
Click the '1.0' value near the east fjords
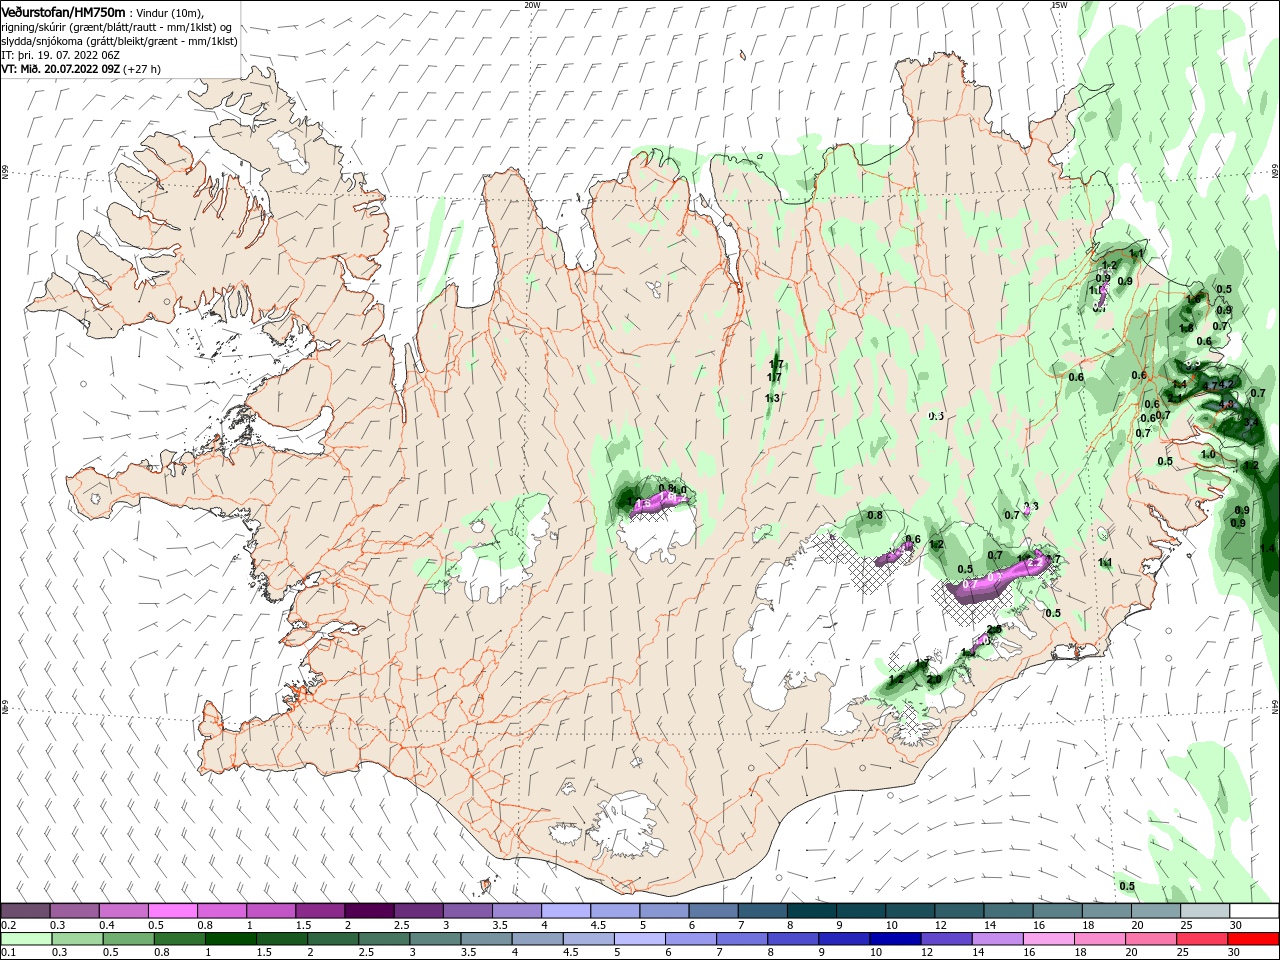pyautogui.click(x=1208, y=454)
